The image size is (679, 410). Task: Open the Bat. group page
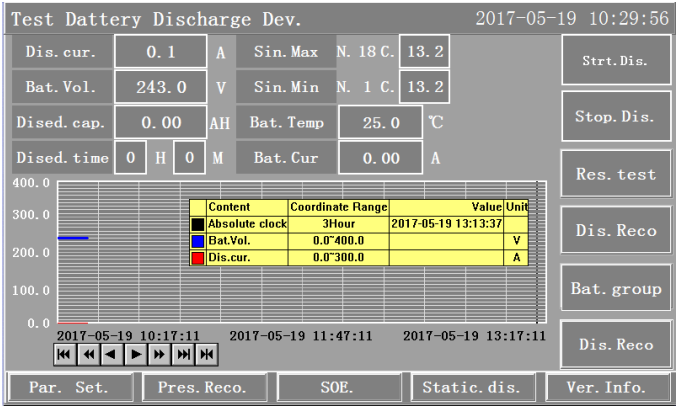[614, 289]
